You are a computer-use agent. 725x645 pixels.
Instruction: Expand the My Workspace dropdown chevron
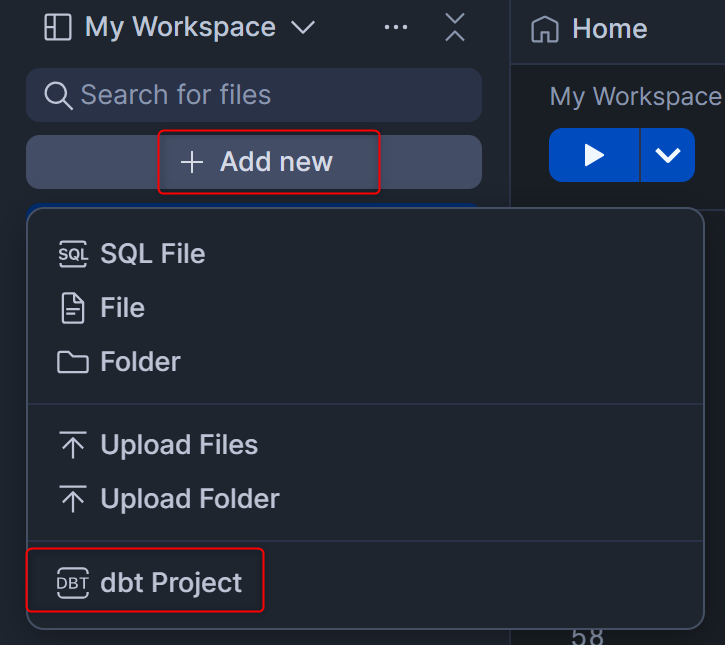tap(302, 28)
